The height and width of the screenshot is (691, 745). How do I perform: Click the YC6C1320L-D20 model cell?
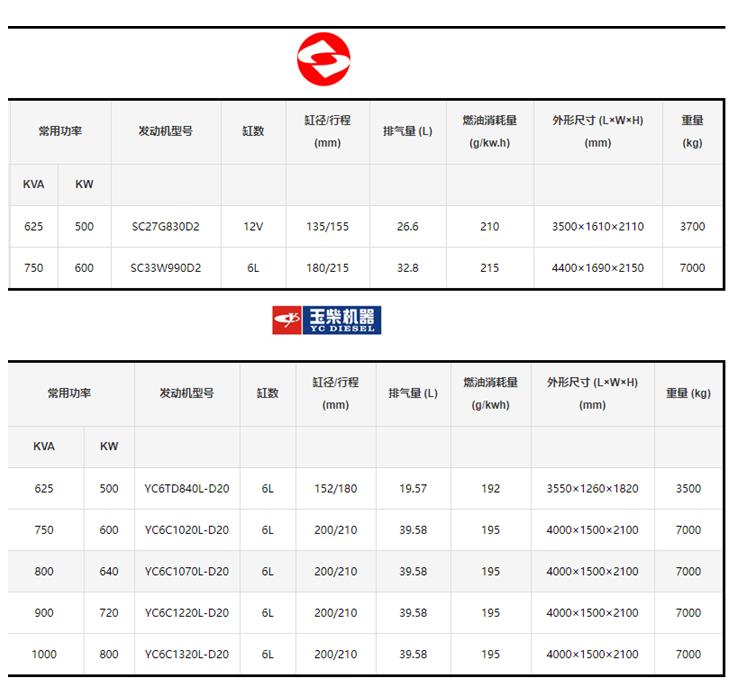(x=187, y=654)
